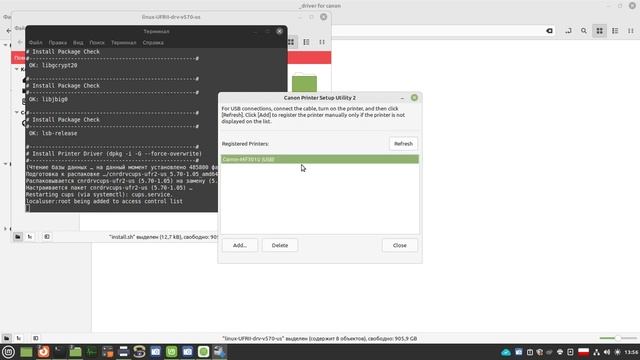Open the calculator taskbar icon
Viewport: 640px width, 360px height.
click(x=107, y=352)
